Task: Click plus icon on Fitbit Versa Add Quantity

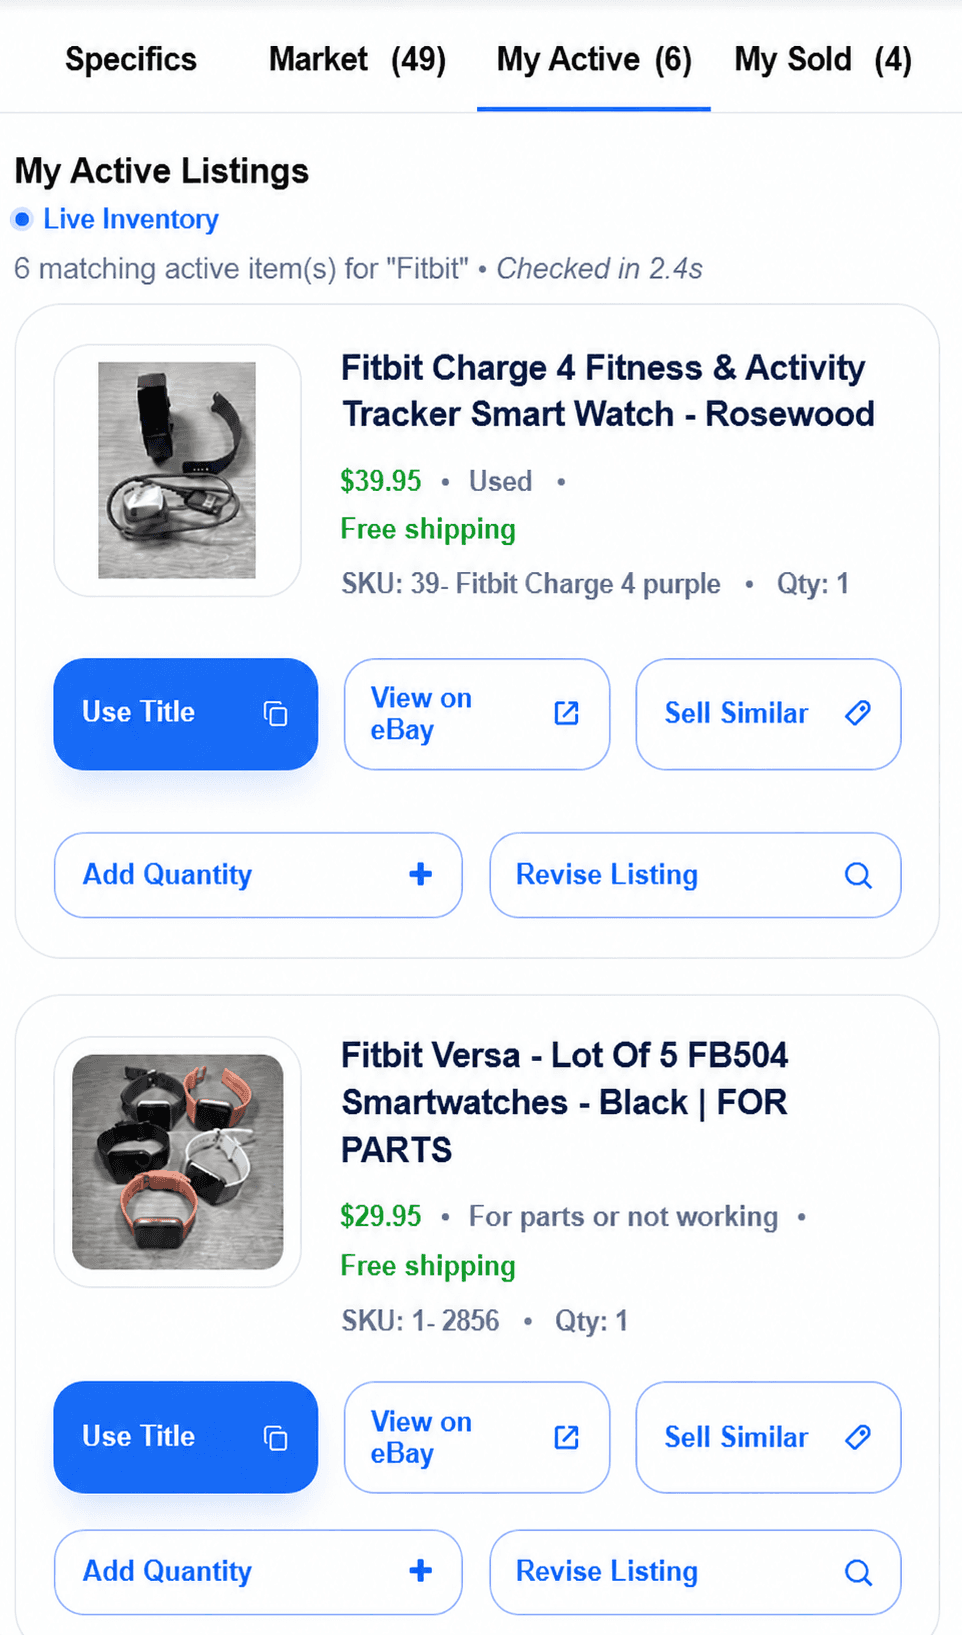Action: click(421, 1571)
